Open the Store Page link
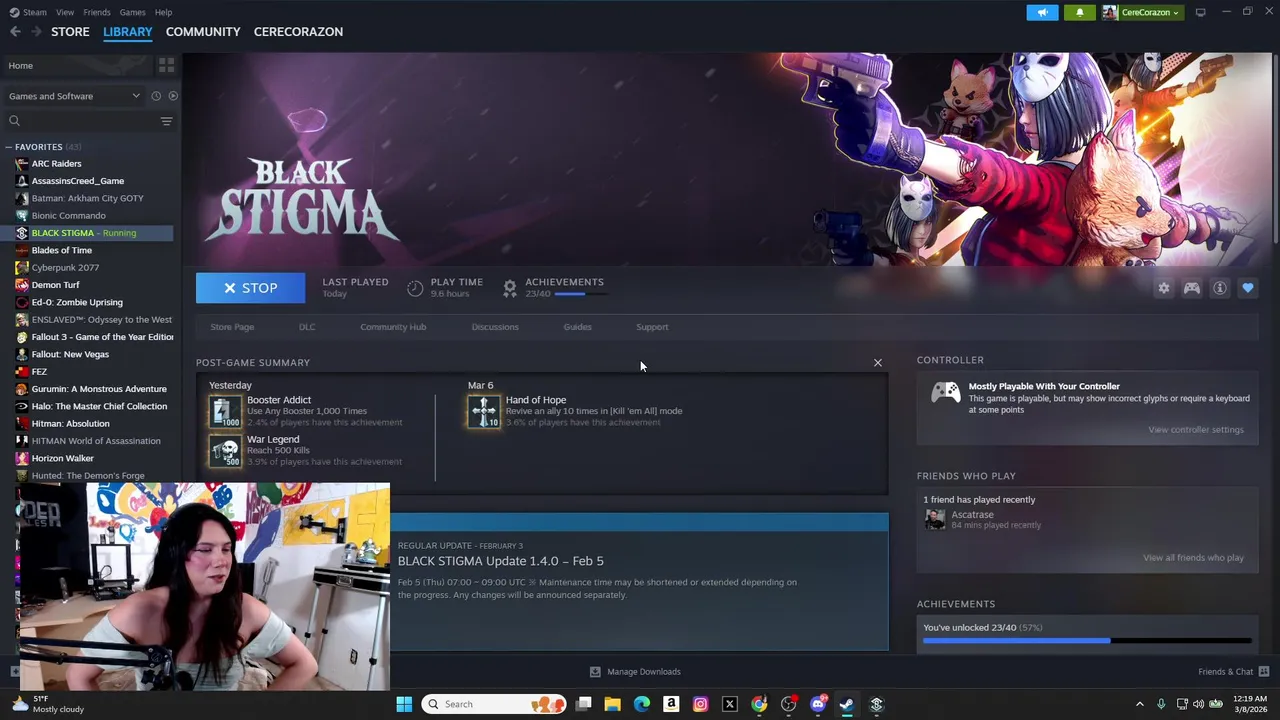The image size is (1280, 720). (x=232, y=327)
